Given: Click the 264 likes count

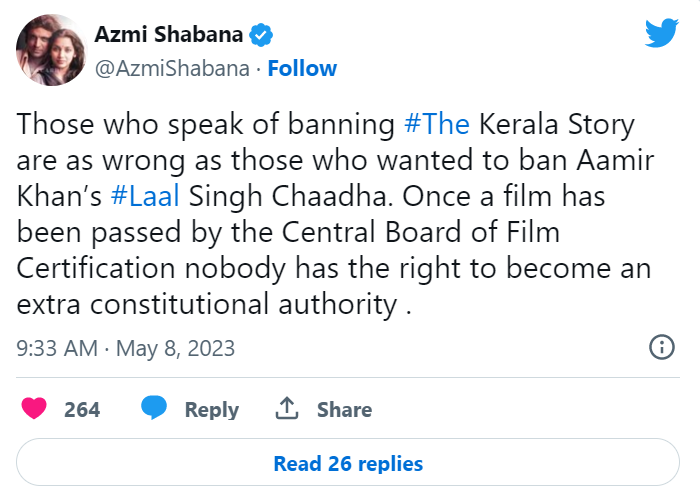Looking at the screenshot, I should tap(82, 409).
